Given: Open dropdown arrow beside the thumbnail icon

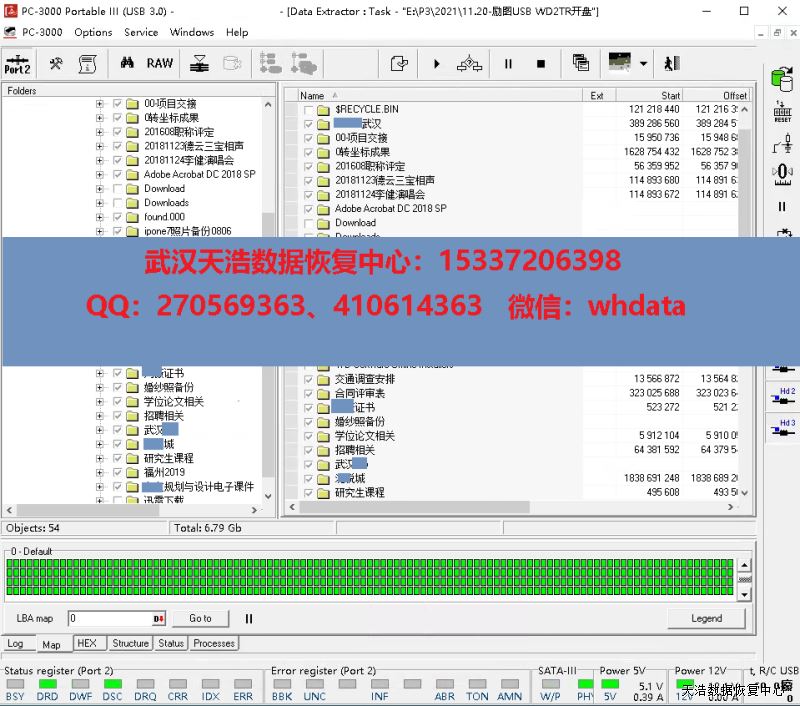Looking at the screenshot, I should coord(643,63).
